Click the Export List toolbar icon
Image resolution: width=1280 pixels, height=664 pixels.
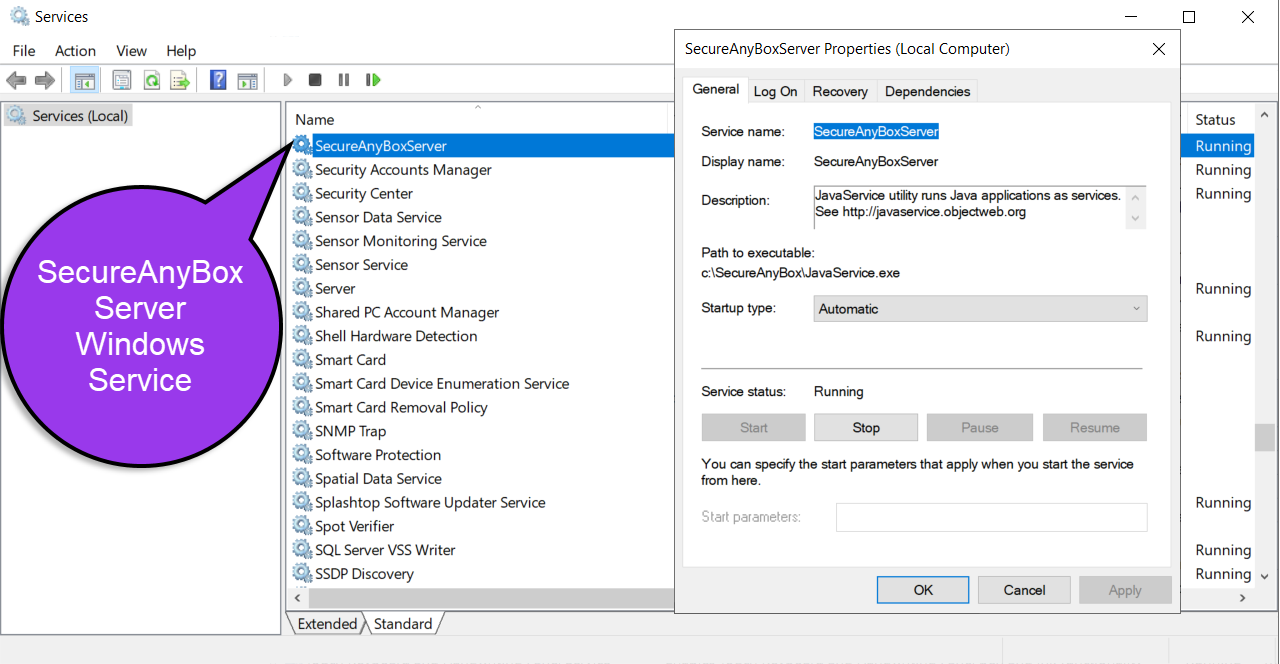(180, 80)
